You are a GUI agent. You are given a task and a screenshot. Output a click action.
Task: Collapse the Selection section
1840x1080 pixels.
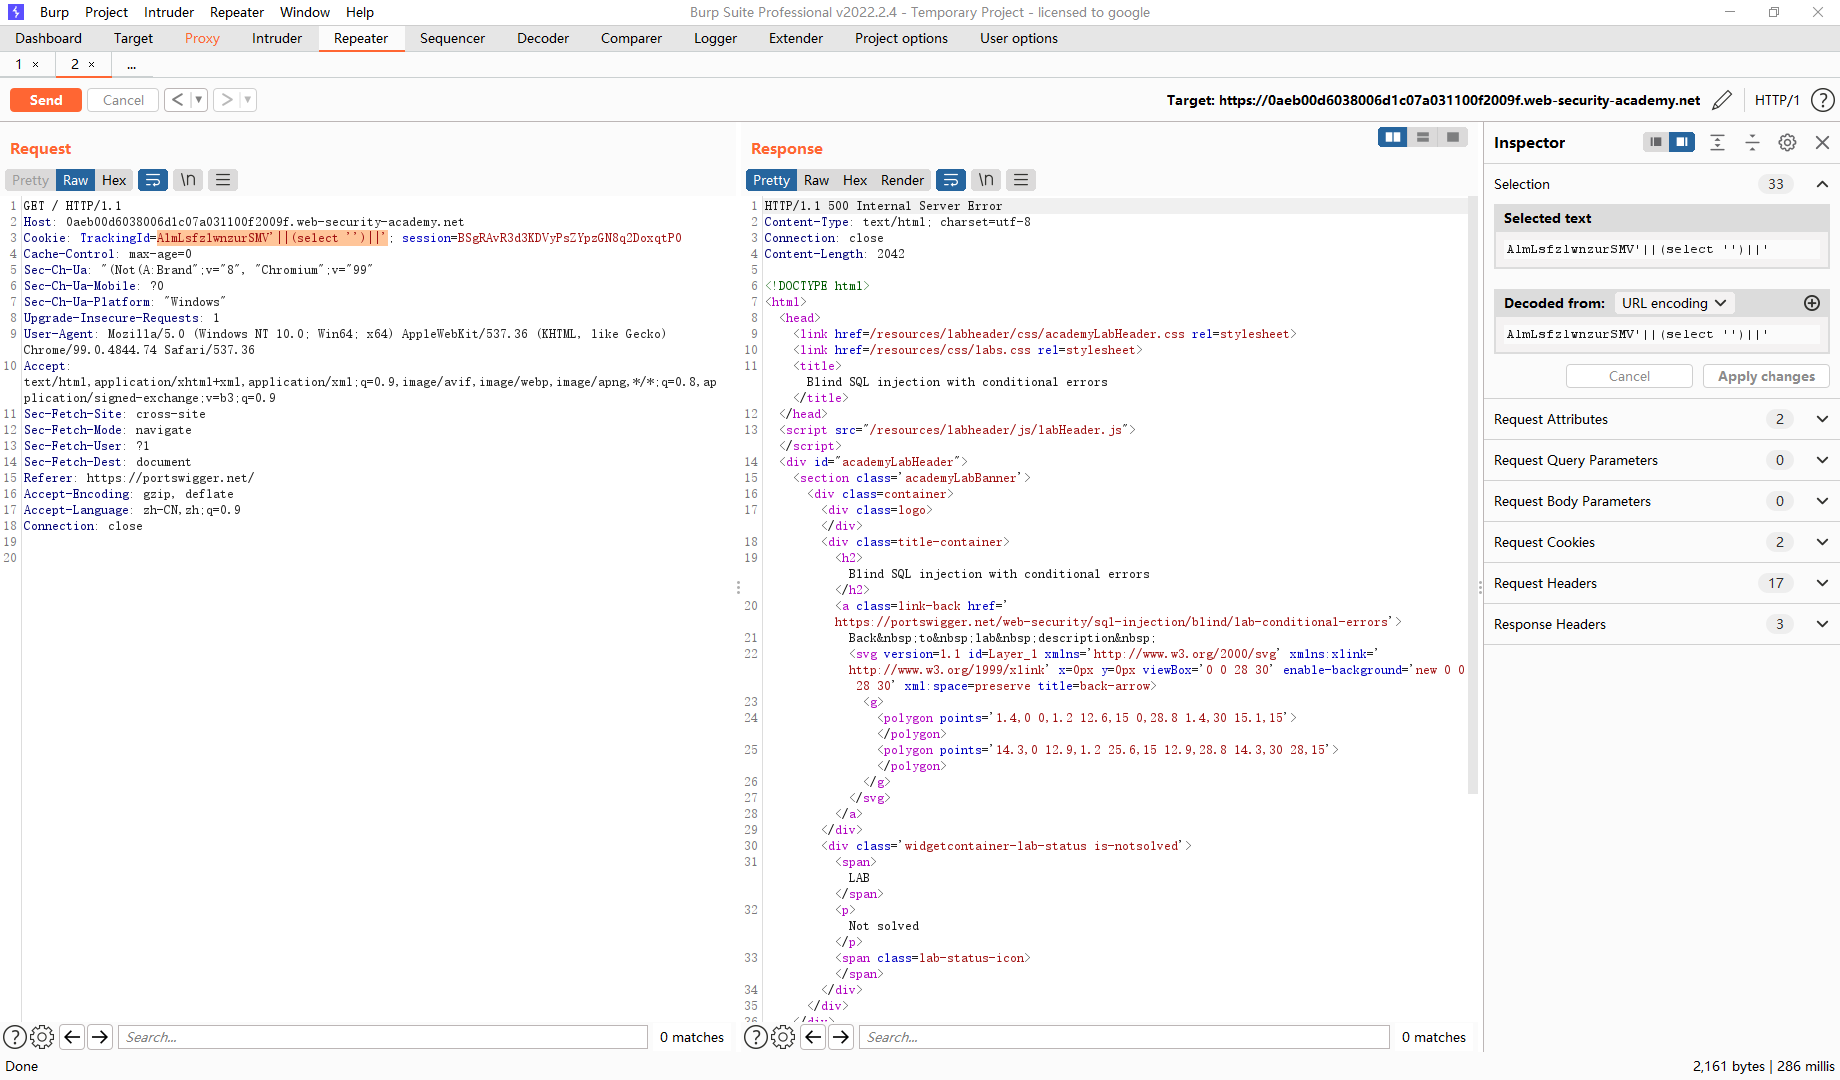pyautogui.click(x=1822, y=184)
